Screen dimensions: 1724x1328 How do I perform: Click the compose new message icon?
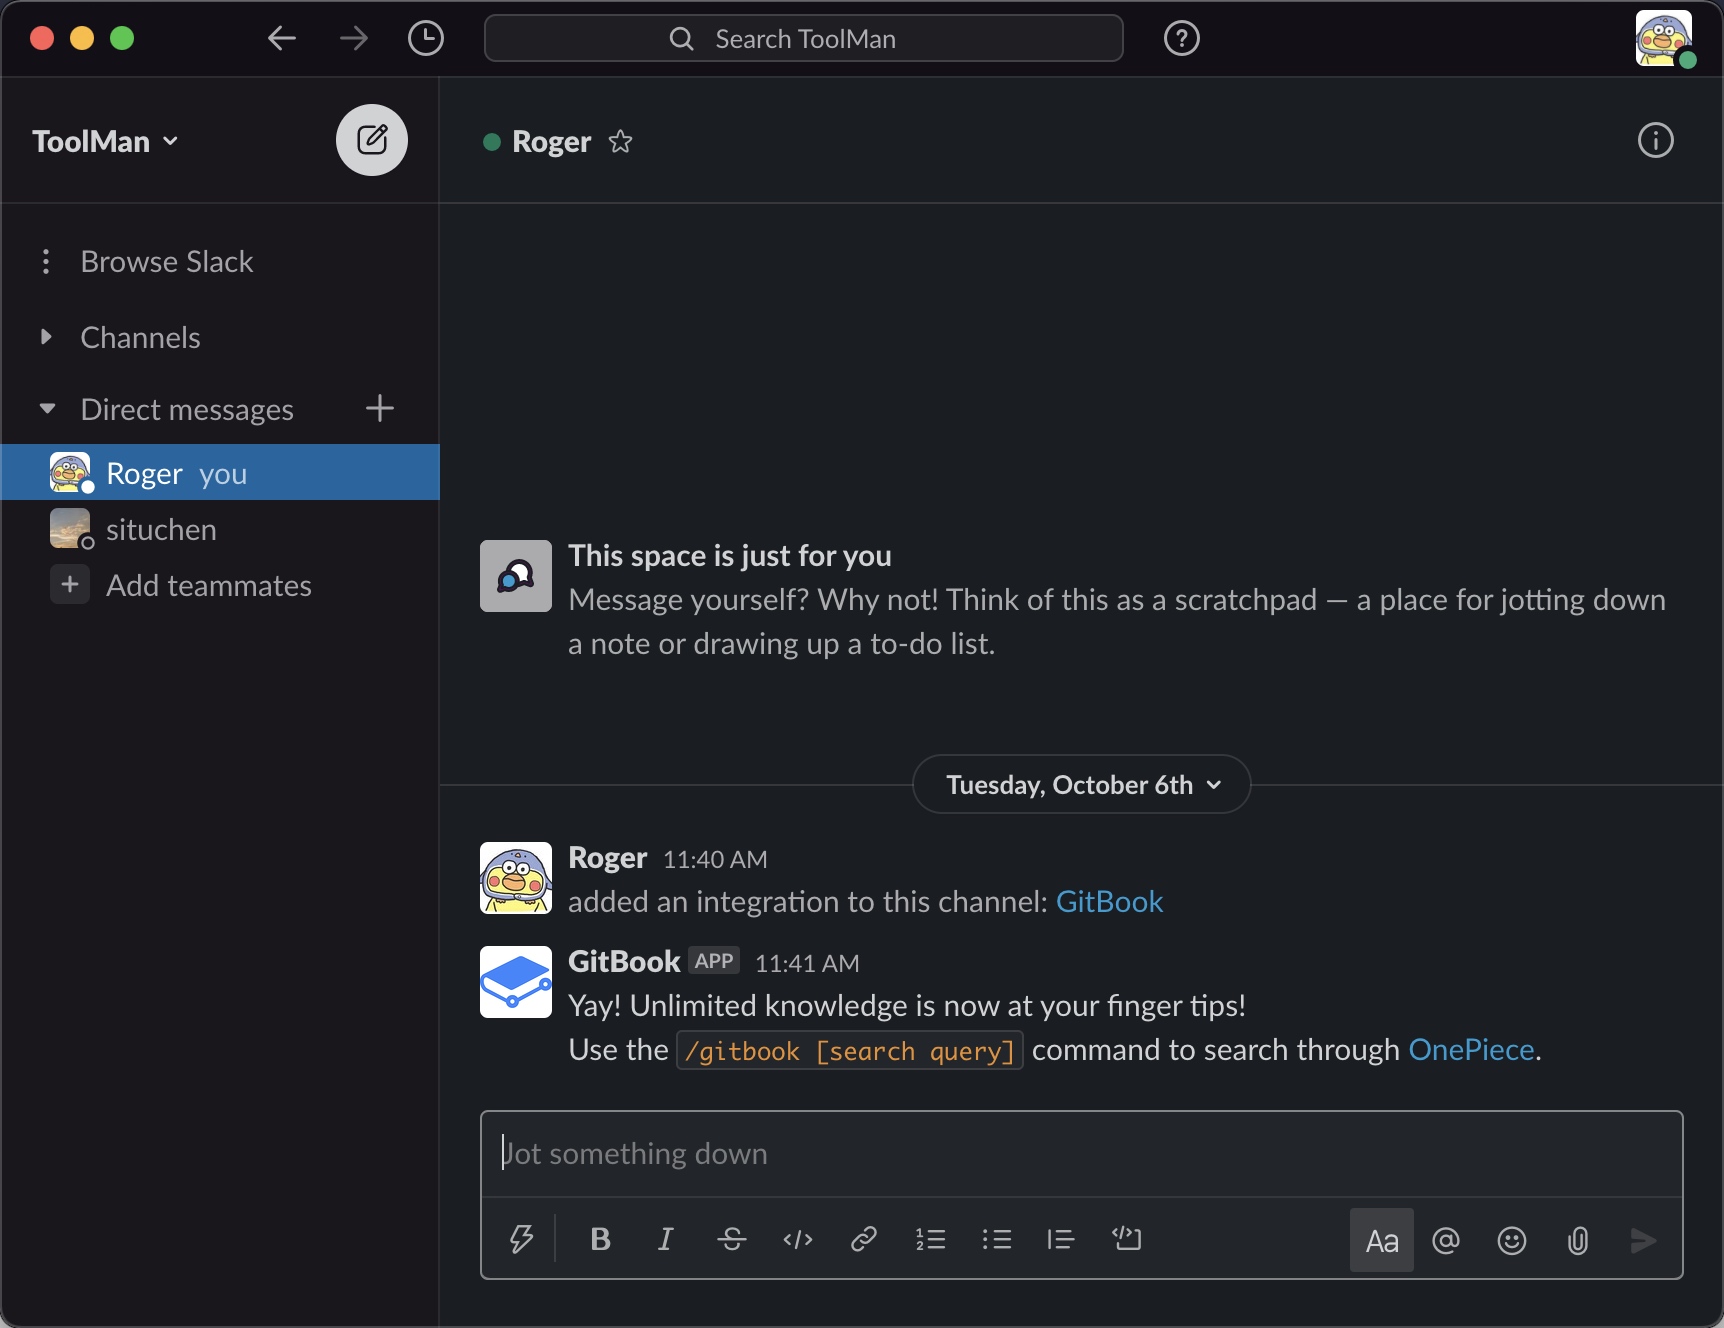pos(372,140)
